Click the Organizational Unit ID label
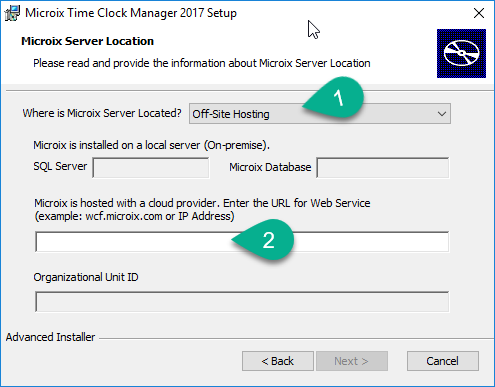 point(86,277)
